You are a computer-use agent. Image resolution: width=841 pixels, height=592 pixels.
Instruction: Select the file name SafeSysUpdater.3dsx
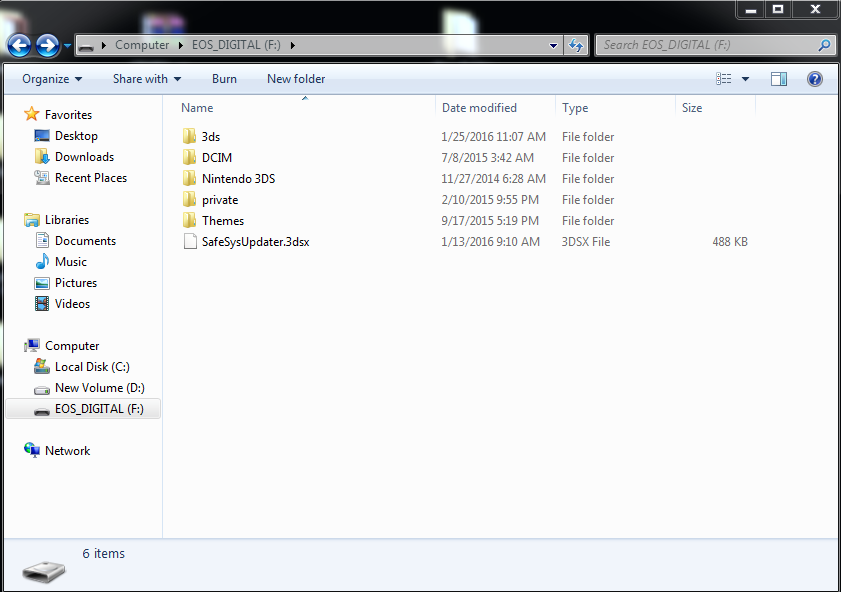255,242
